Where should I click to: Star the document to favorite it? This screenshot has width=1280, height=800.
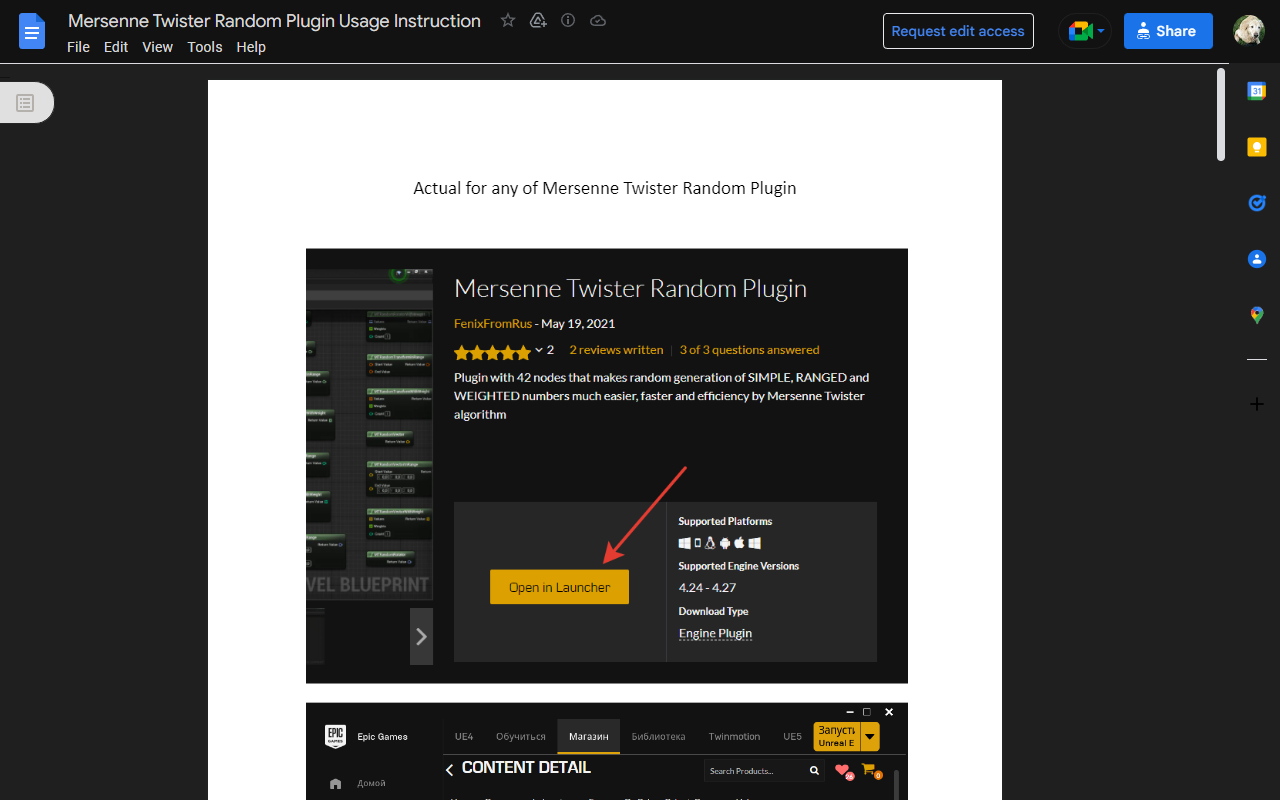(x=507, y=20)
